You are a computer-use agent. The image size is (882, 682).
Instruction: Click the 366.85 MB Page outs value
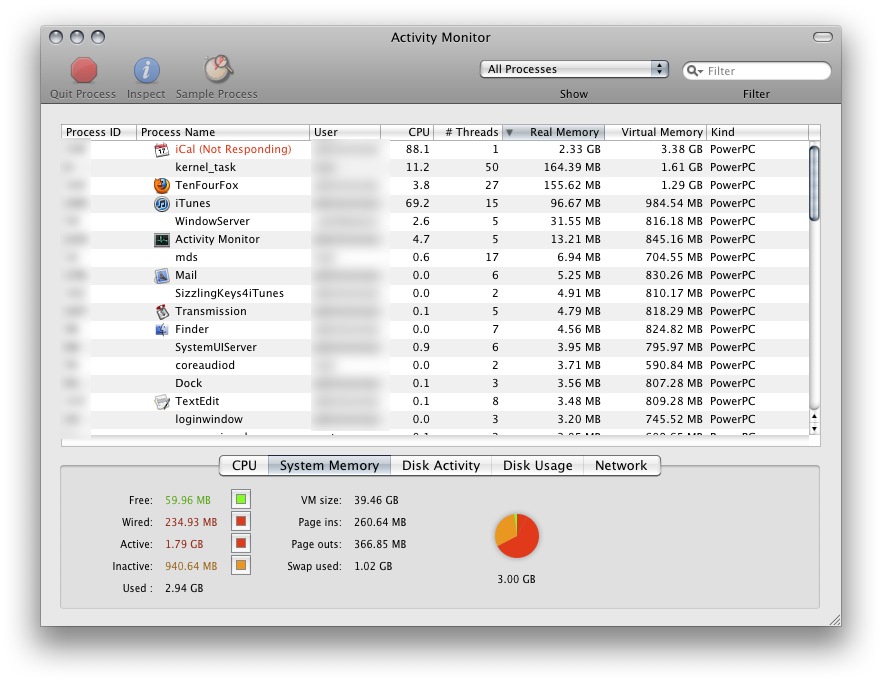(x=380, y=544)
